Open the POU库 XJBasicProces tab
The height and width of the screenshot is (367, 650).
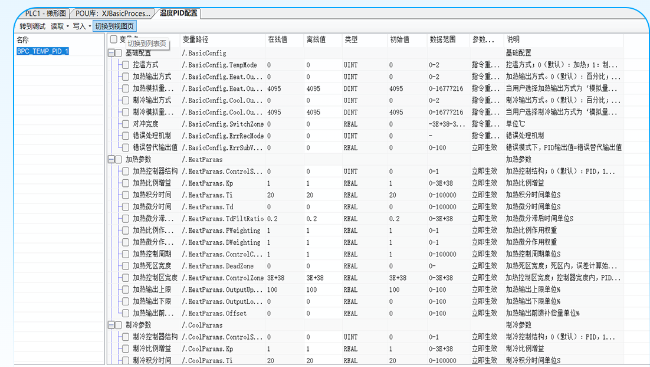(x=112, y=13)
